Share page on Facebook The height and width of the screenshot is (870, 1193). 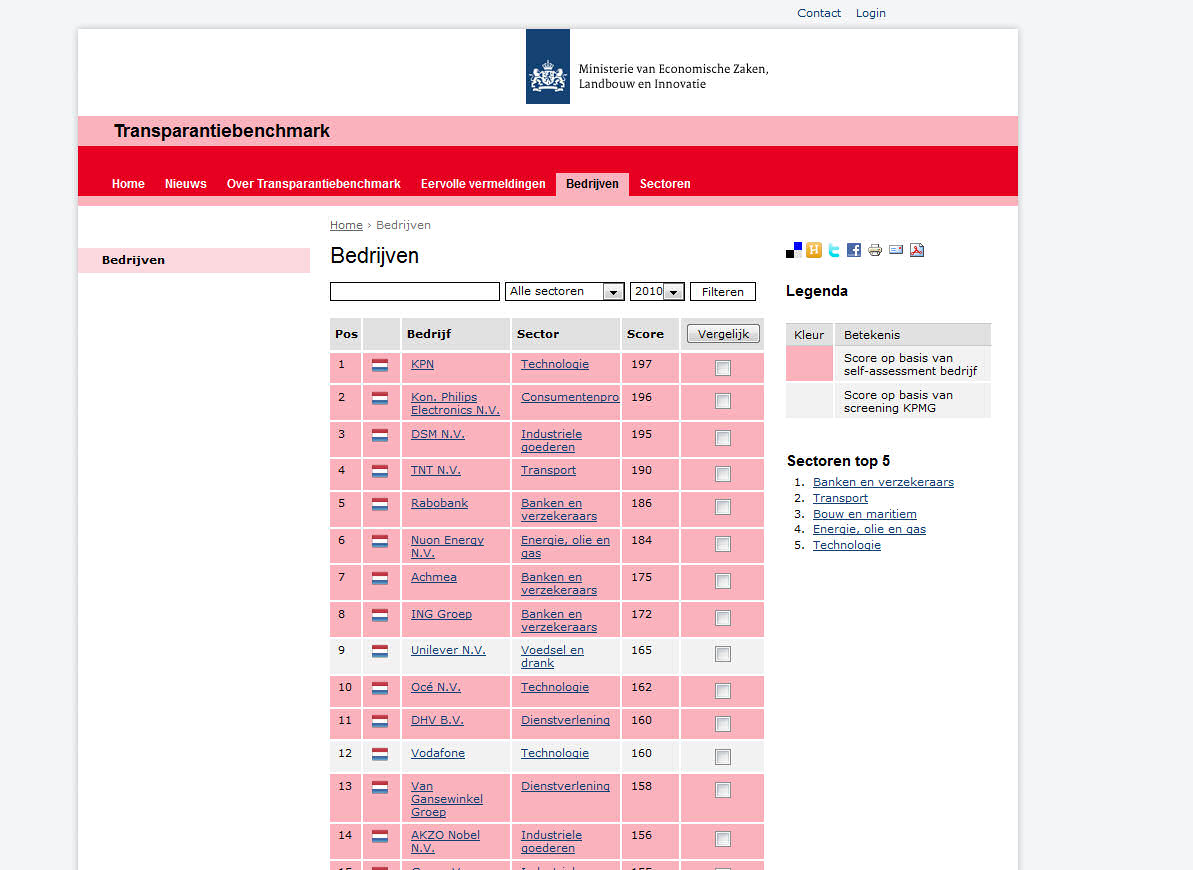(x=854, y=250)
